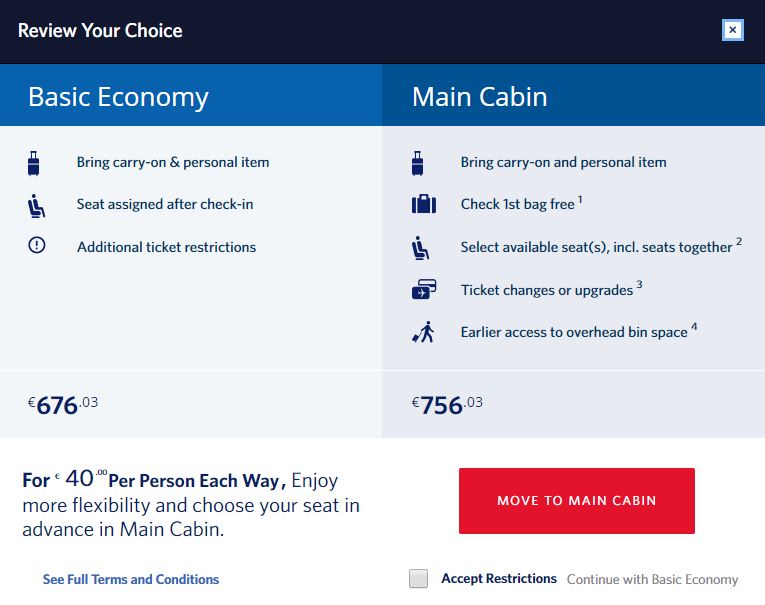The width and height of the screenshot is (765, 605).
Task: Click the Main Cabin seat selection icon
Action: tap(421, 247)
